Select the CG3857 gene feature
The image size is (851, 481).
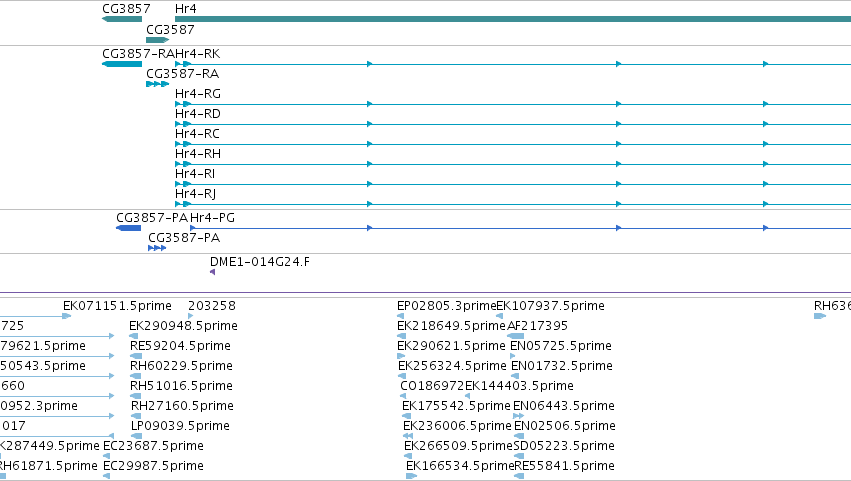coord(122,19)
